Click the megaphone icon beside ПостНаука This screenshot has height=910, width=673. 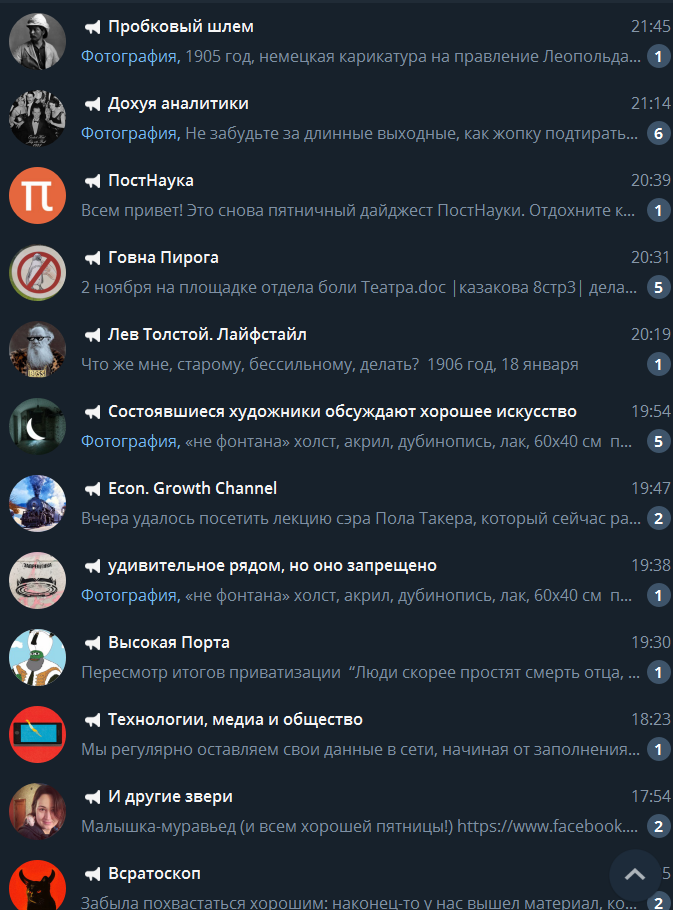pyautogui.click(x=92, y=181)
